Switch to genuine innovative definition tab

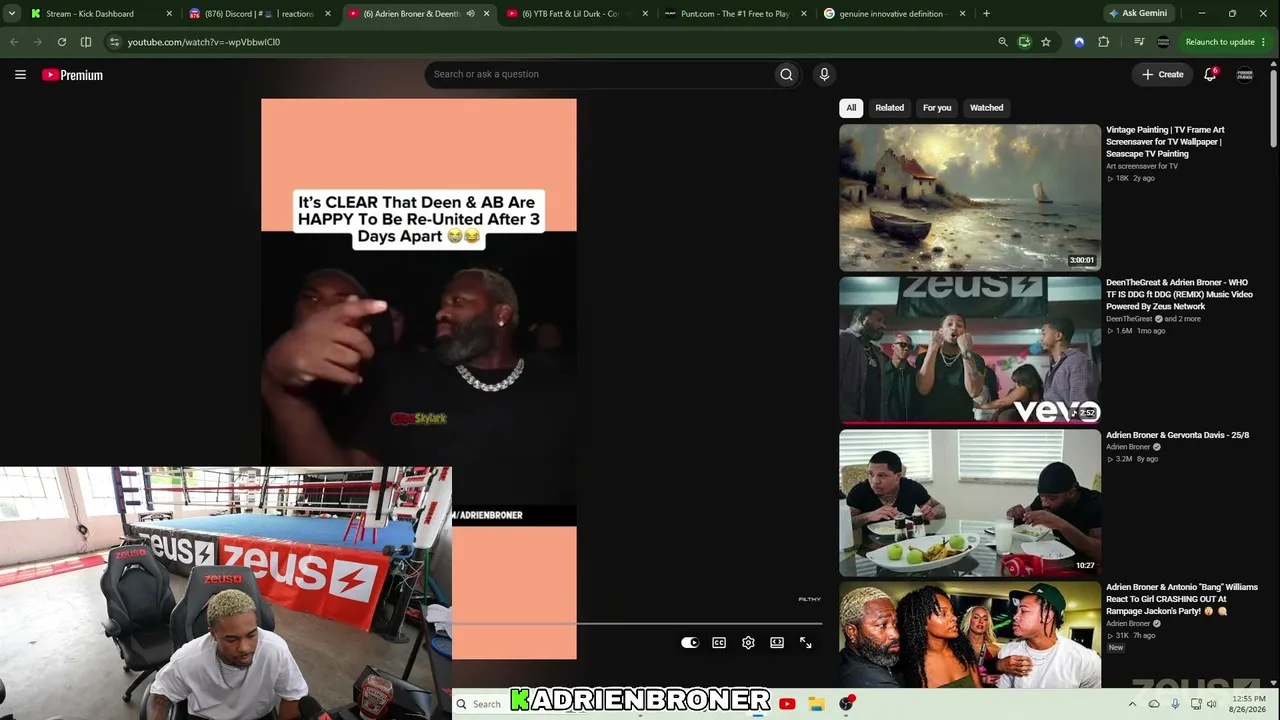(894, 14)
